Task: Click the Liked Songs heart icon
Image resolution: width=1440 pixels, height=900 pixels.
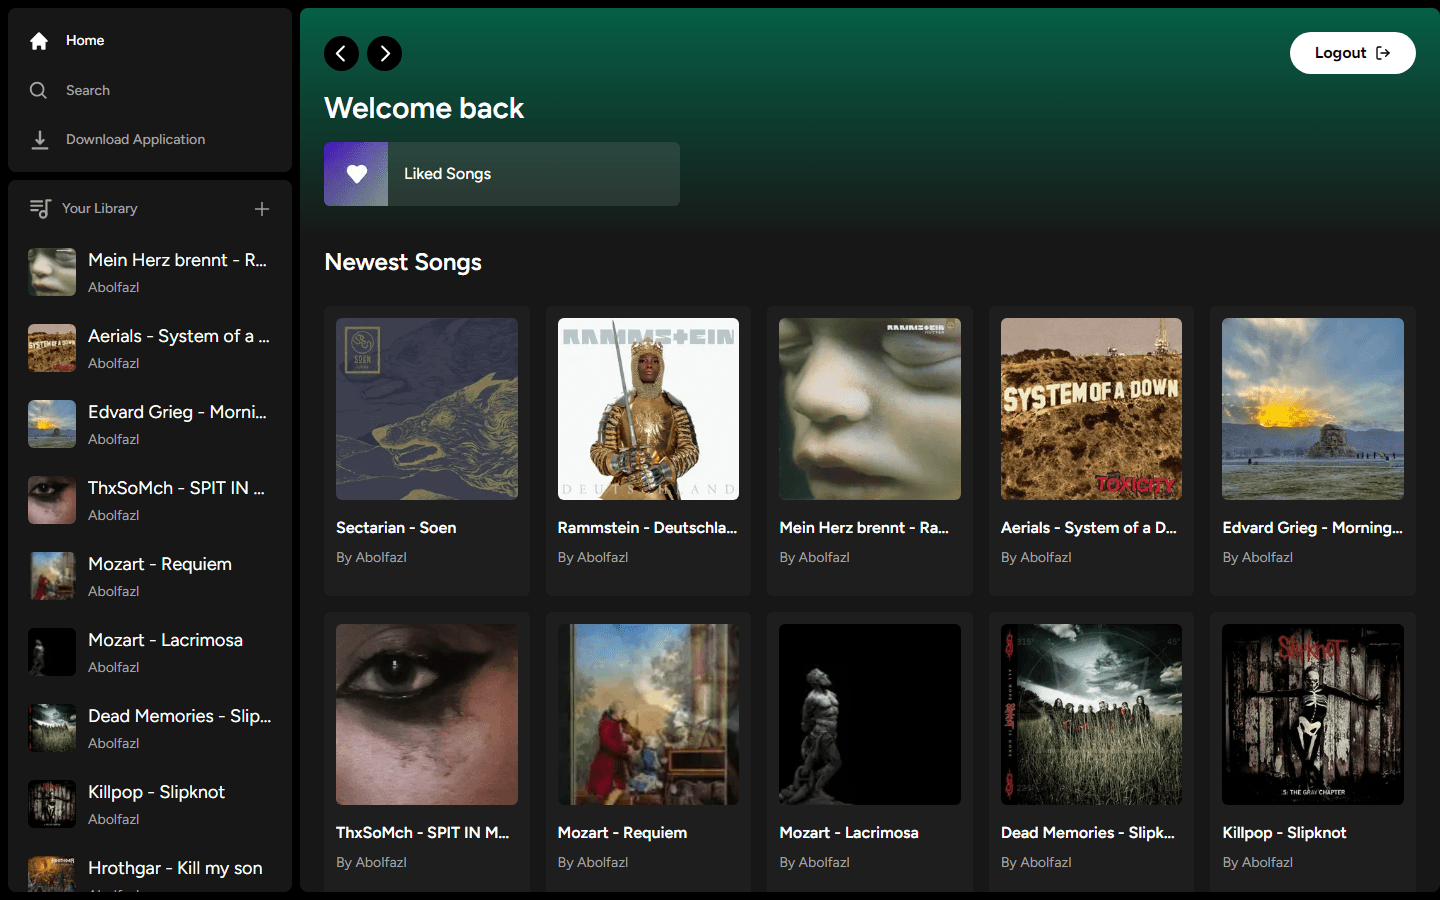Action: click(x=356, y=174)
